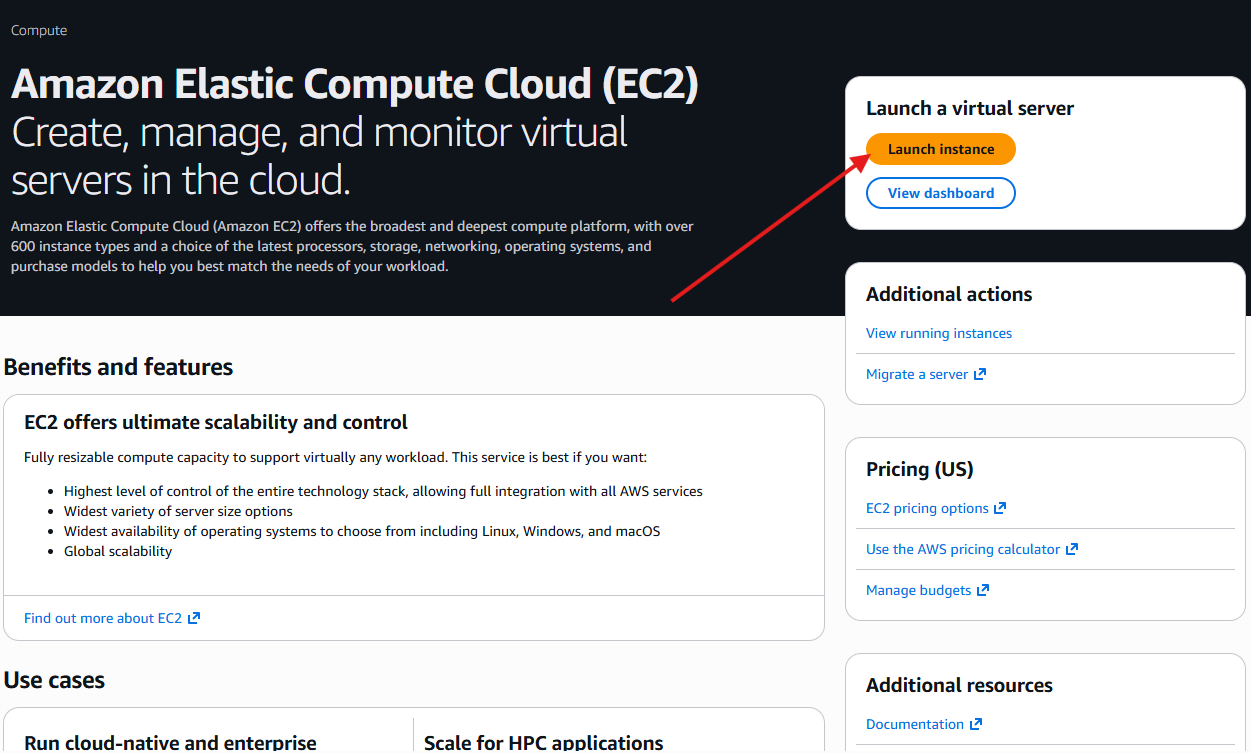Image resolution: width=1251 pixels, height=753 pixels.
Task: Click the Use cases heading
Action: coord(54,680)
